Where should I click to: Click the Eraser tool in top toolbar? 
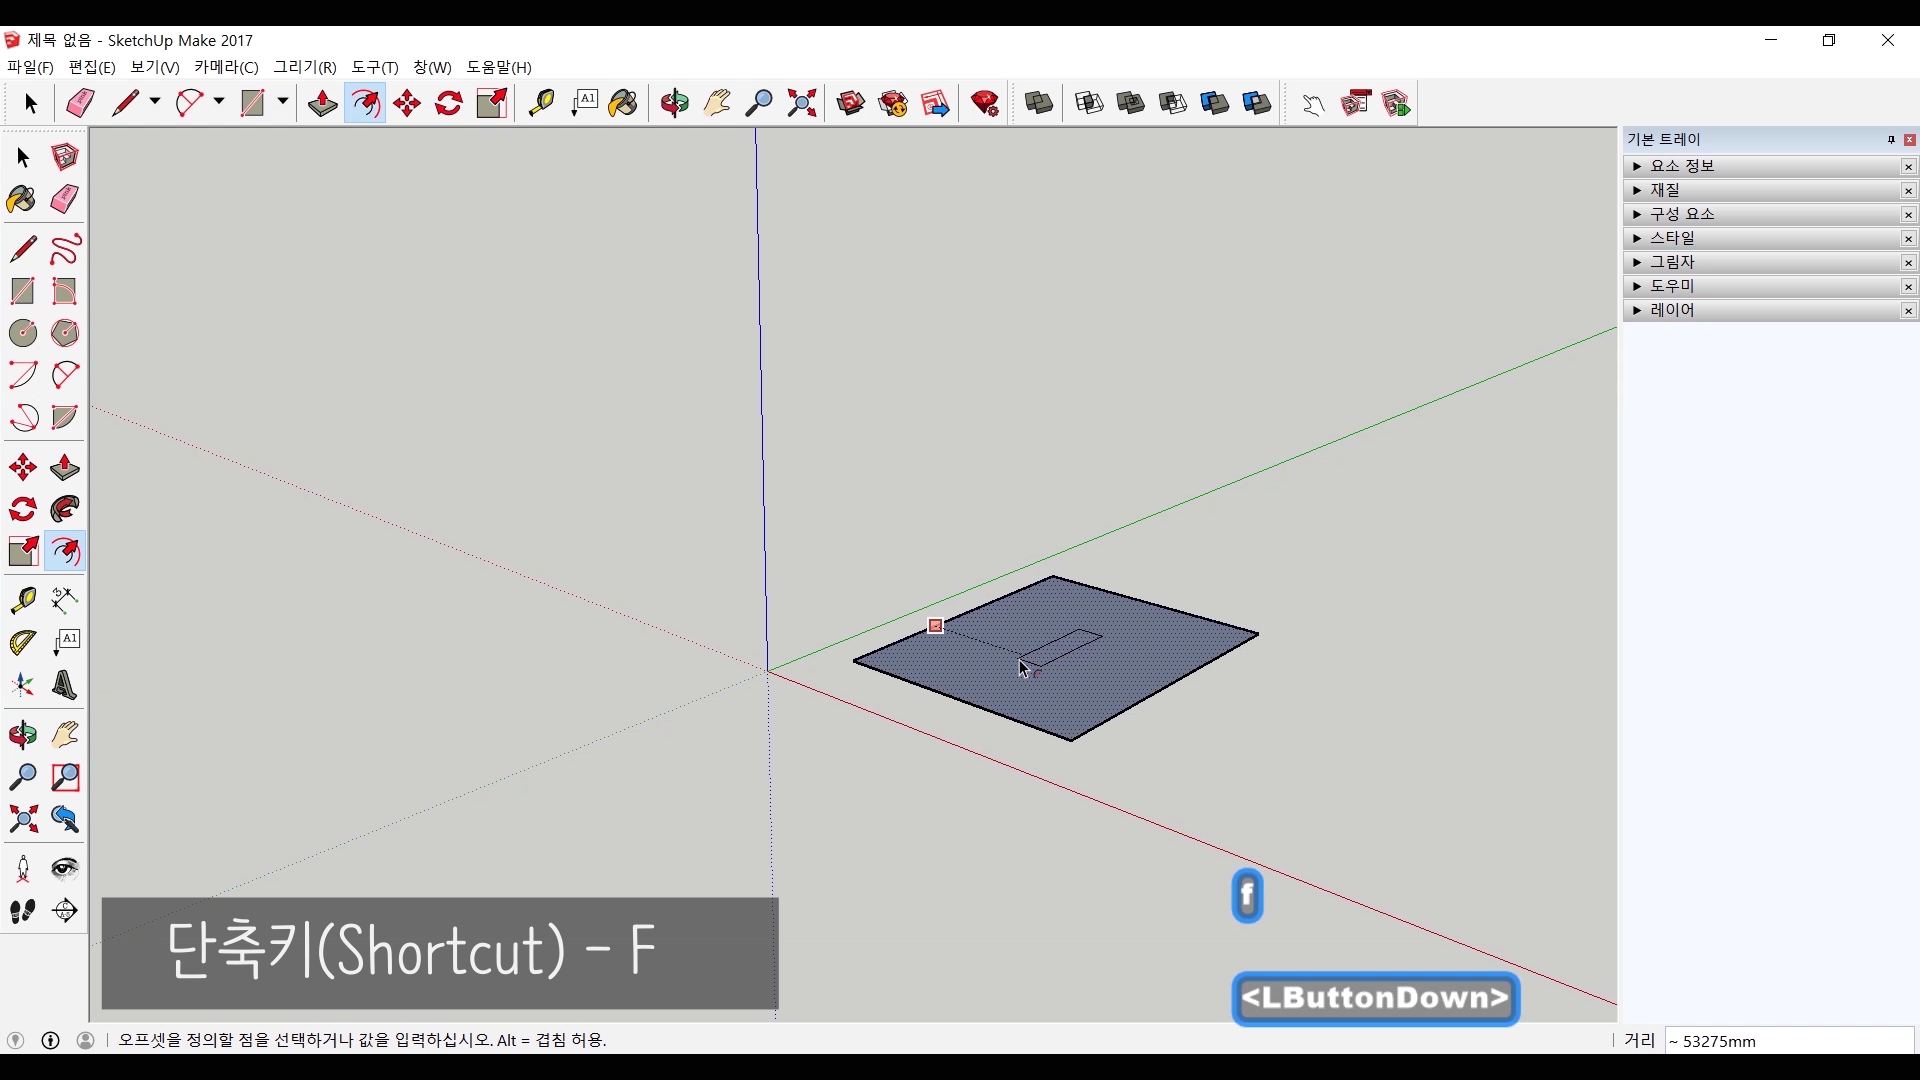[80, 103]
